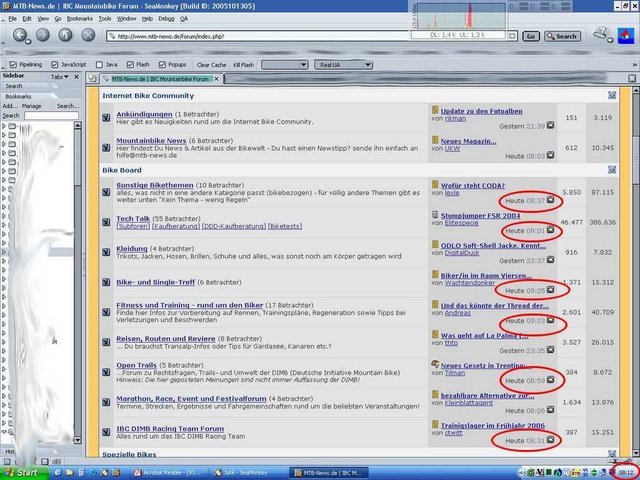The height and width of the screenshot is (480, 640).
Task: Open the File menu
Action: coord(13,19)
